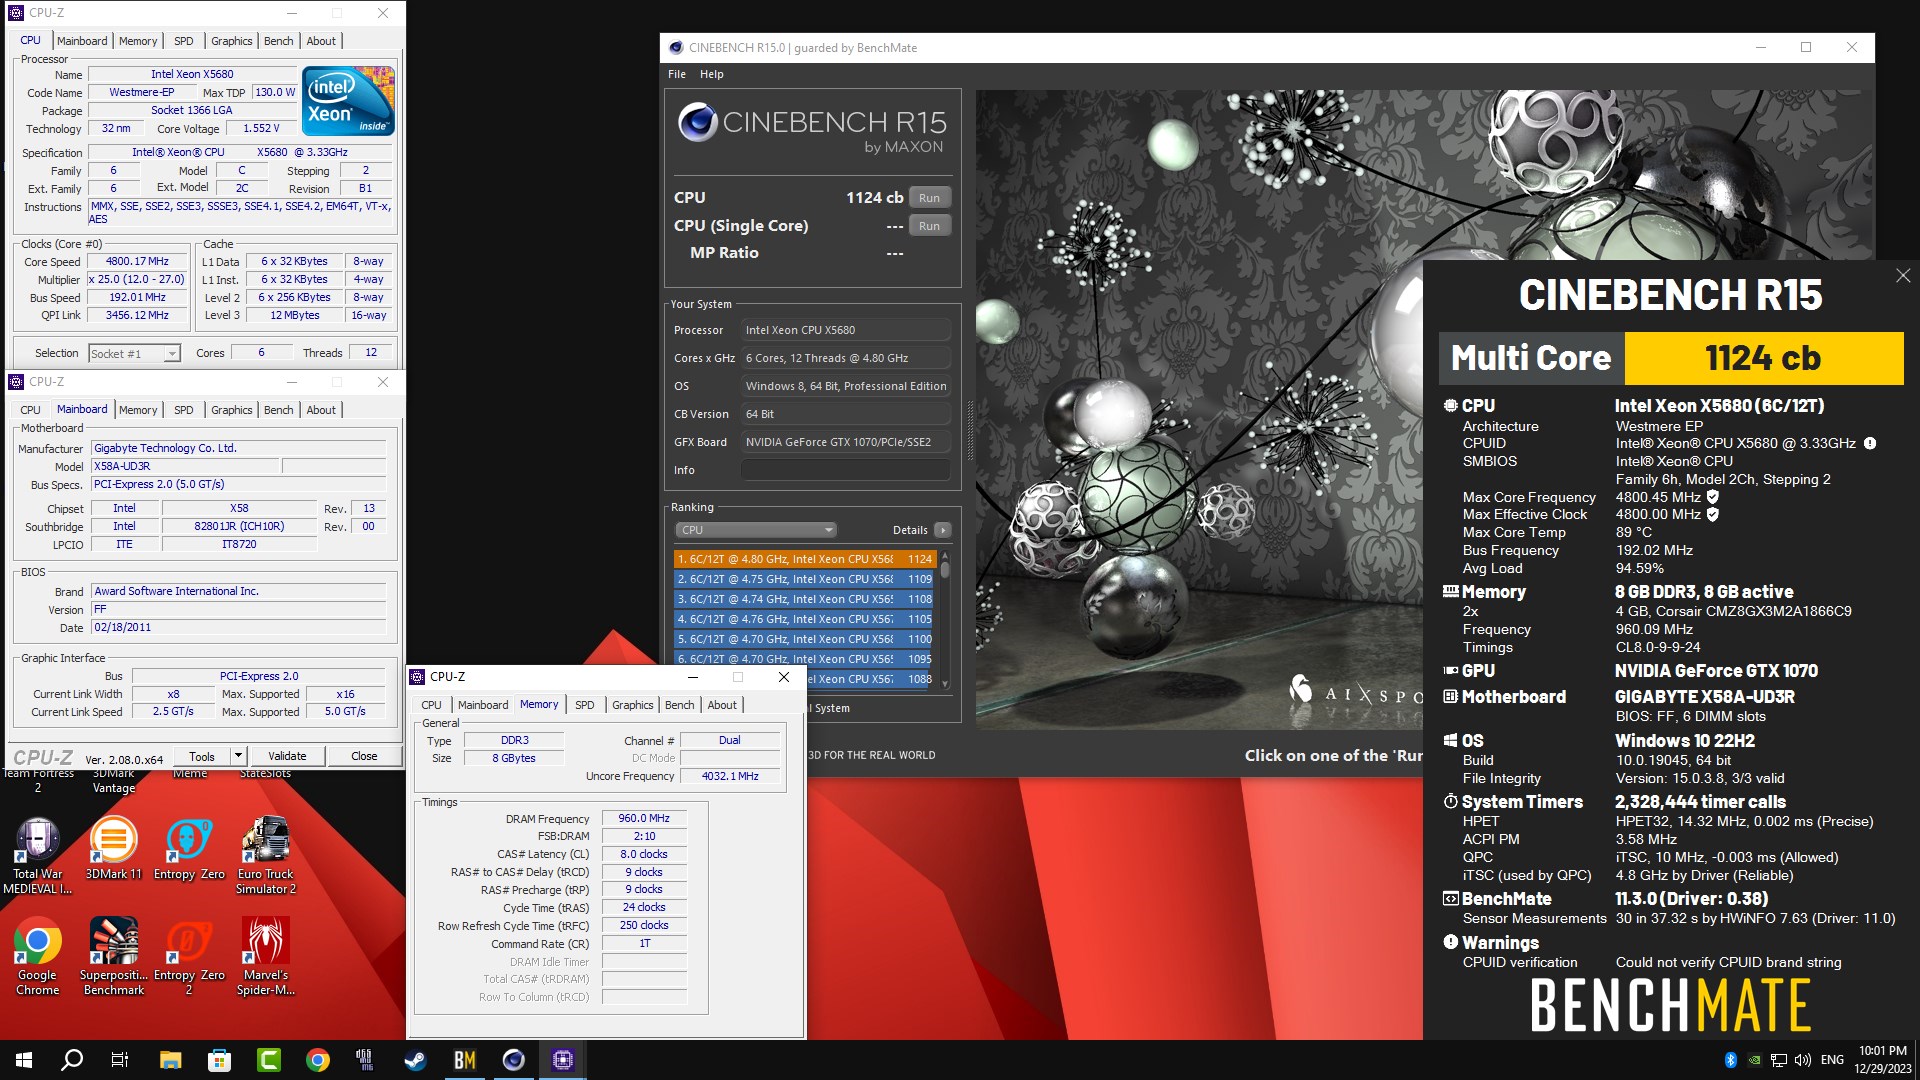Screen dimensions: 1920x1080
Task: Open Memory tab in top CPU-Z window
Action: [x=138, y=41]
